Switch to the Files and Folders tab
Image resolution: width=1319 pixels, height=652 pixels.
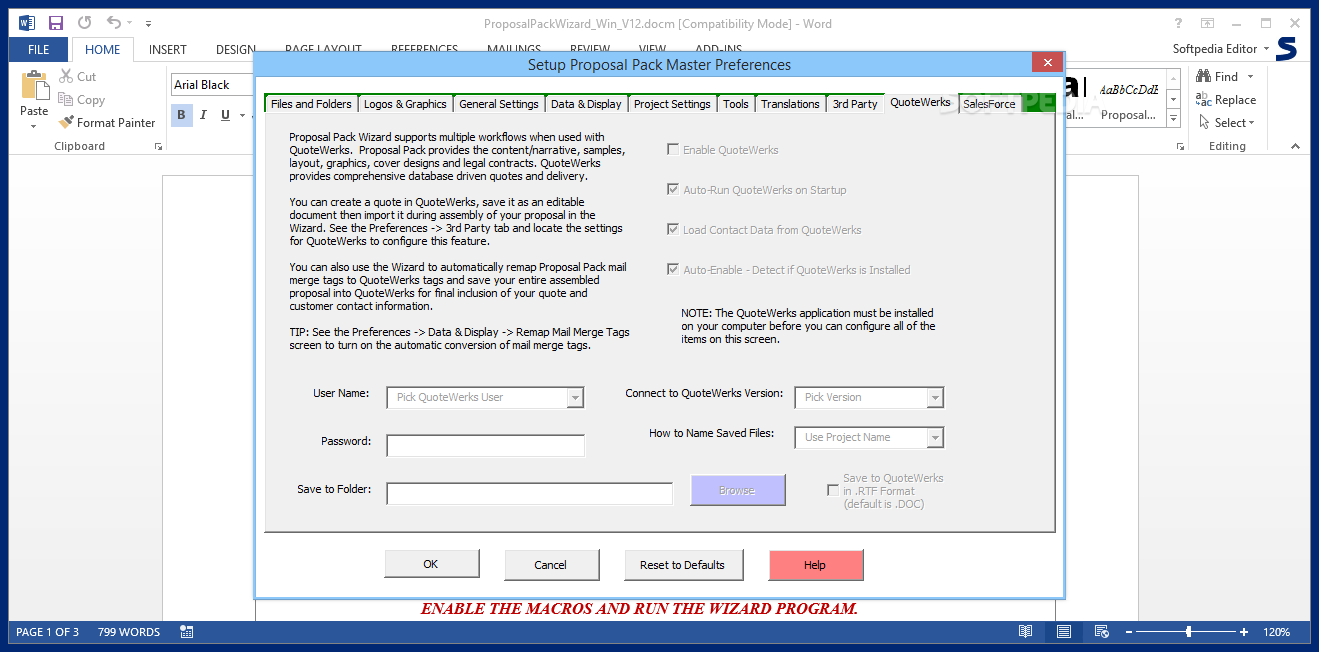tap(311, 104)
